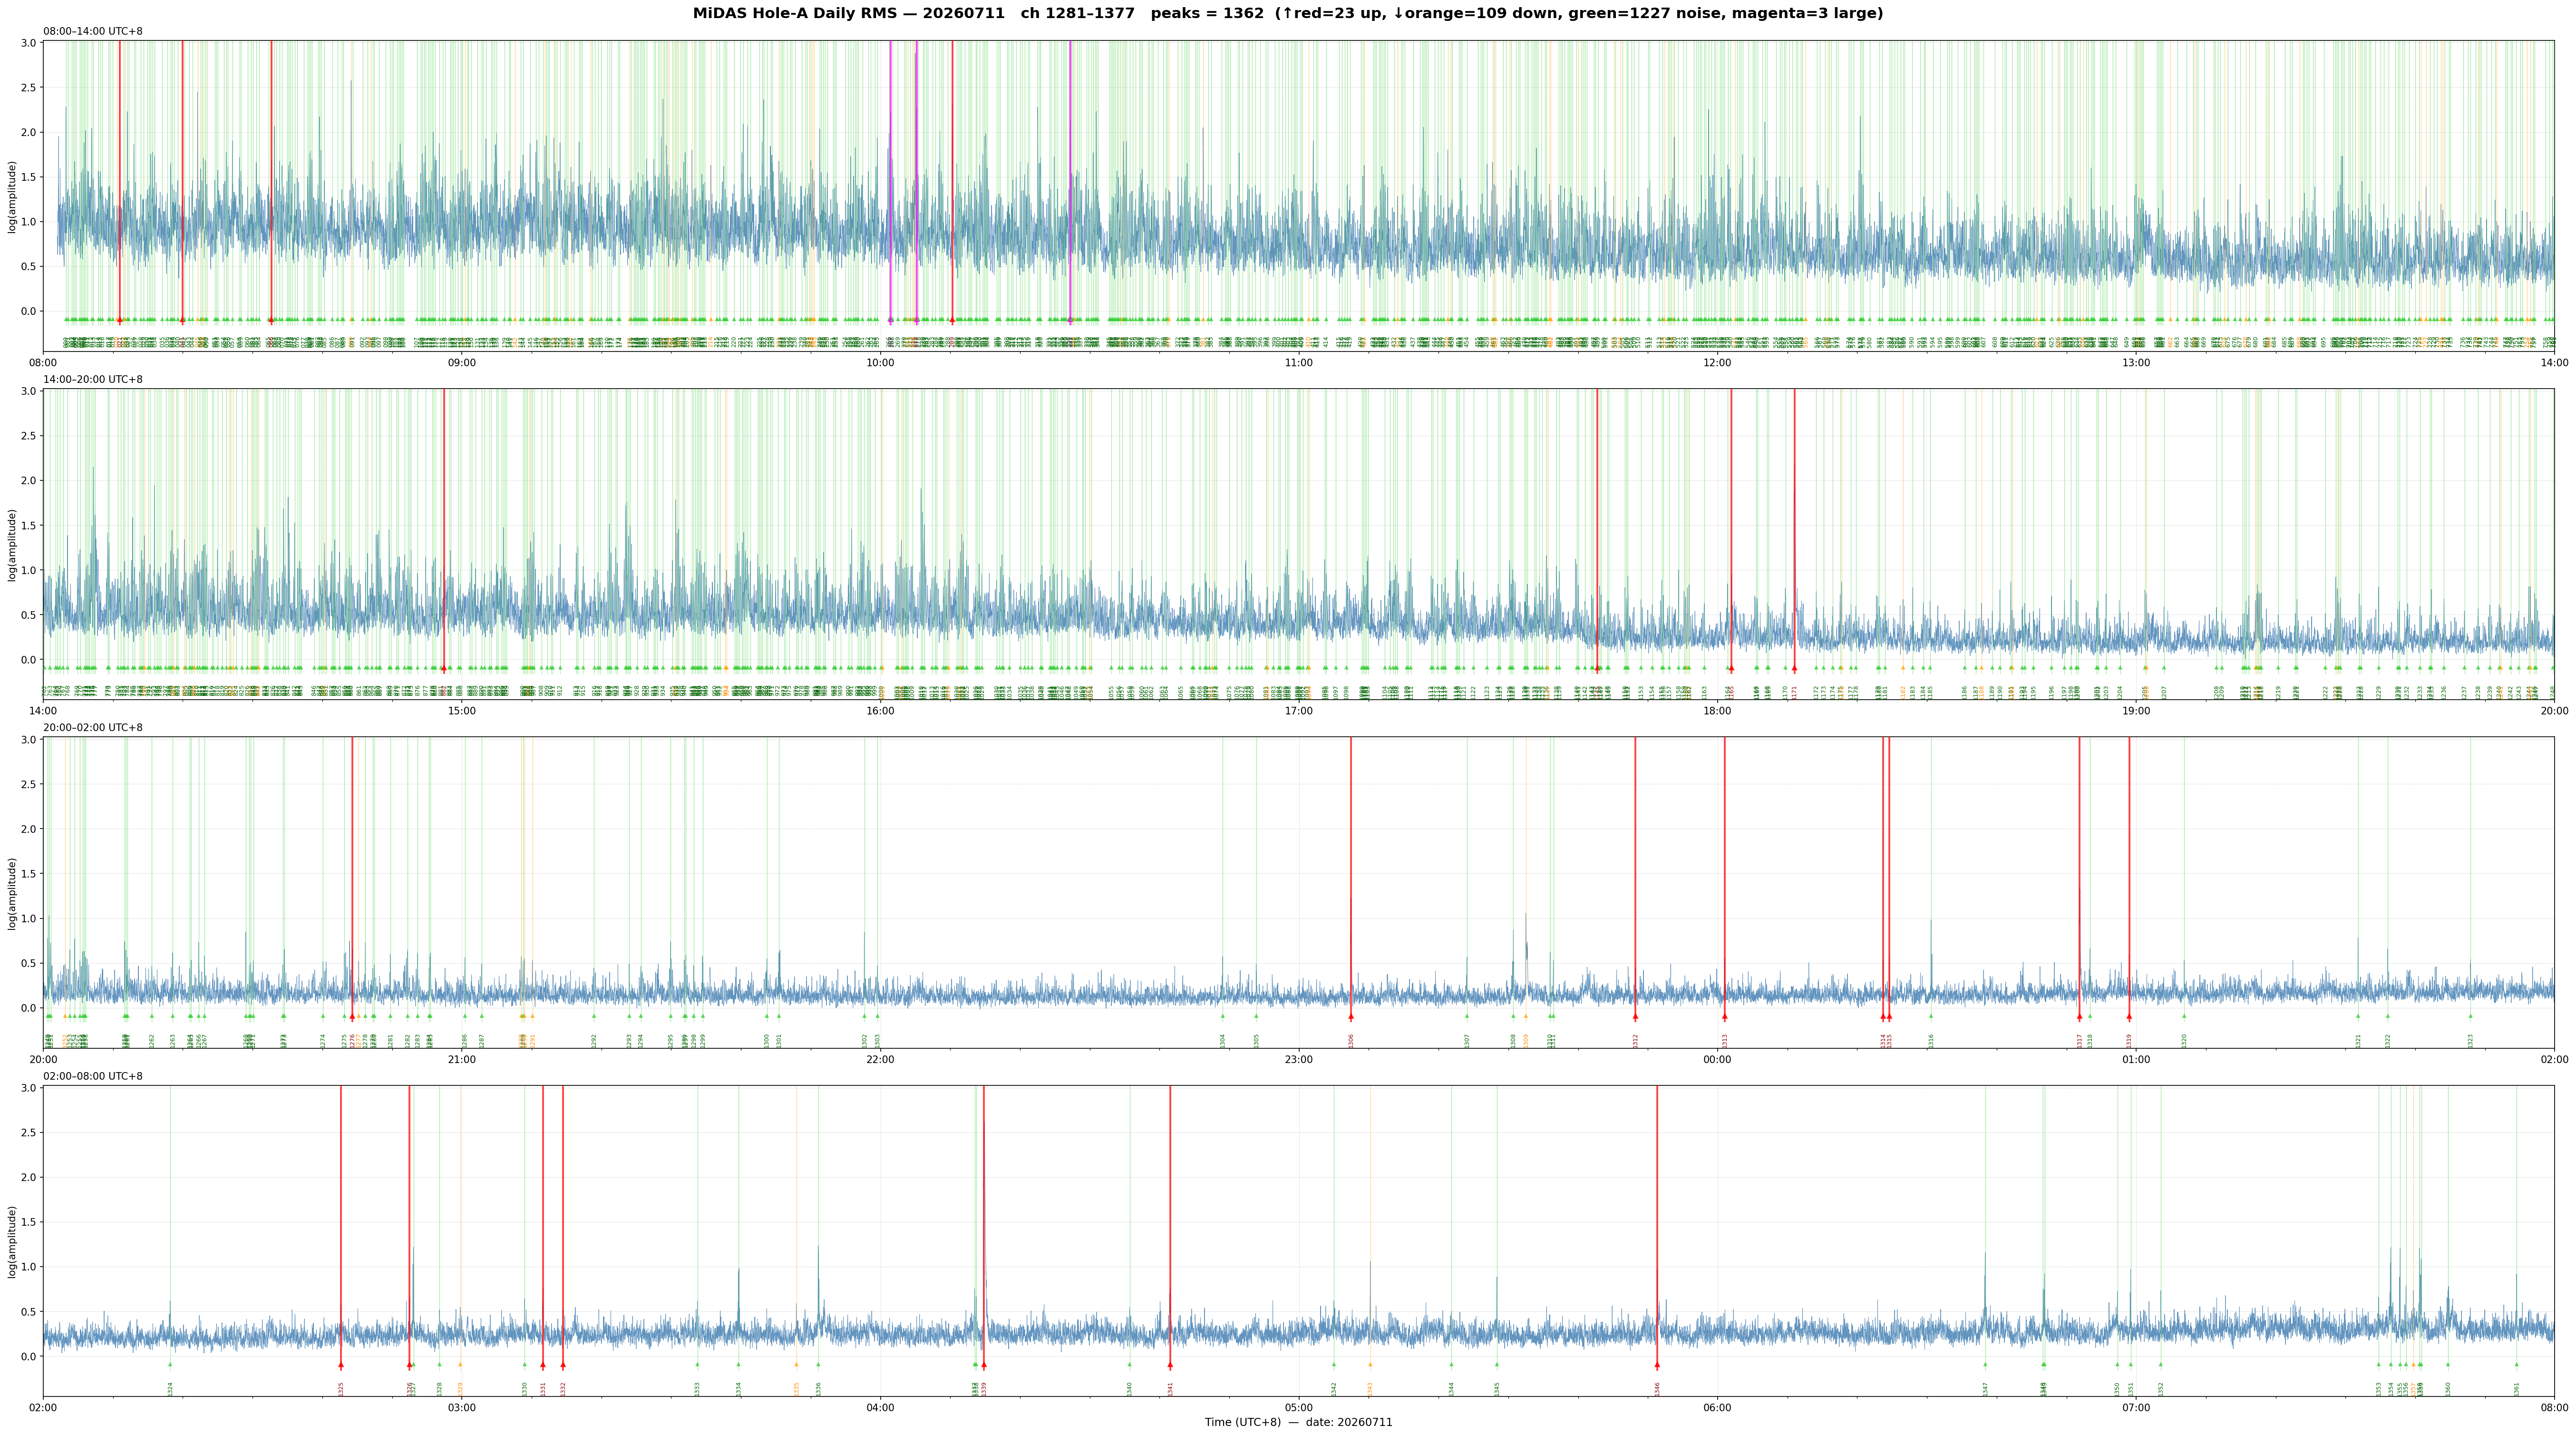Click the '14:00–20:00 UTC+8' panel heading
Viewport: 2576px width, 1435px height.
click(x=93, y=379)
